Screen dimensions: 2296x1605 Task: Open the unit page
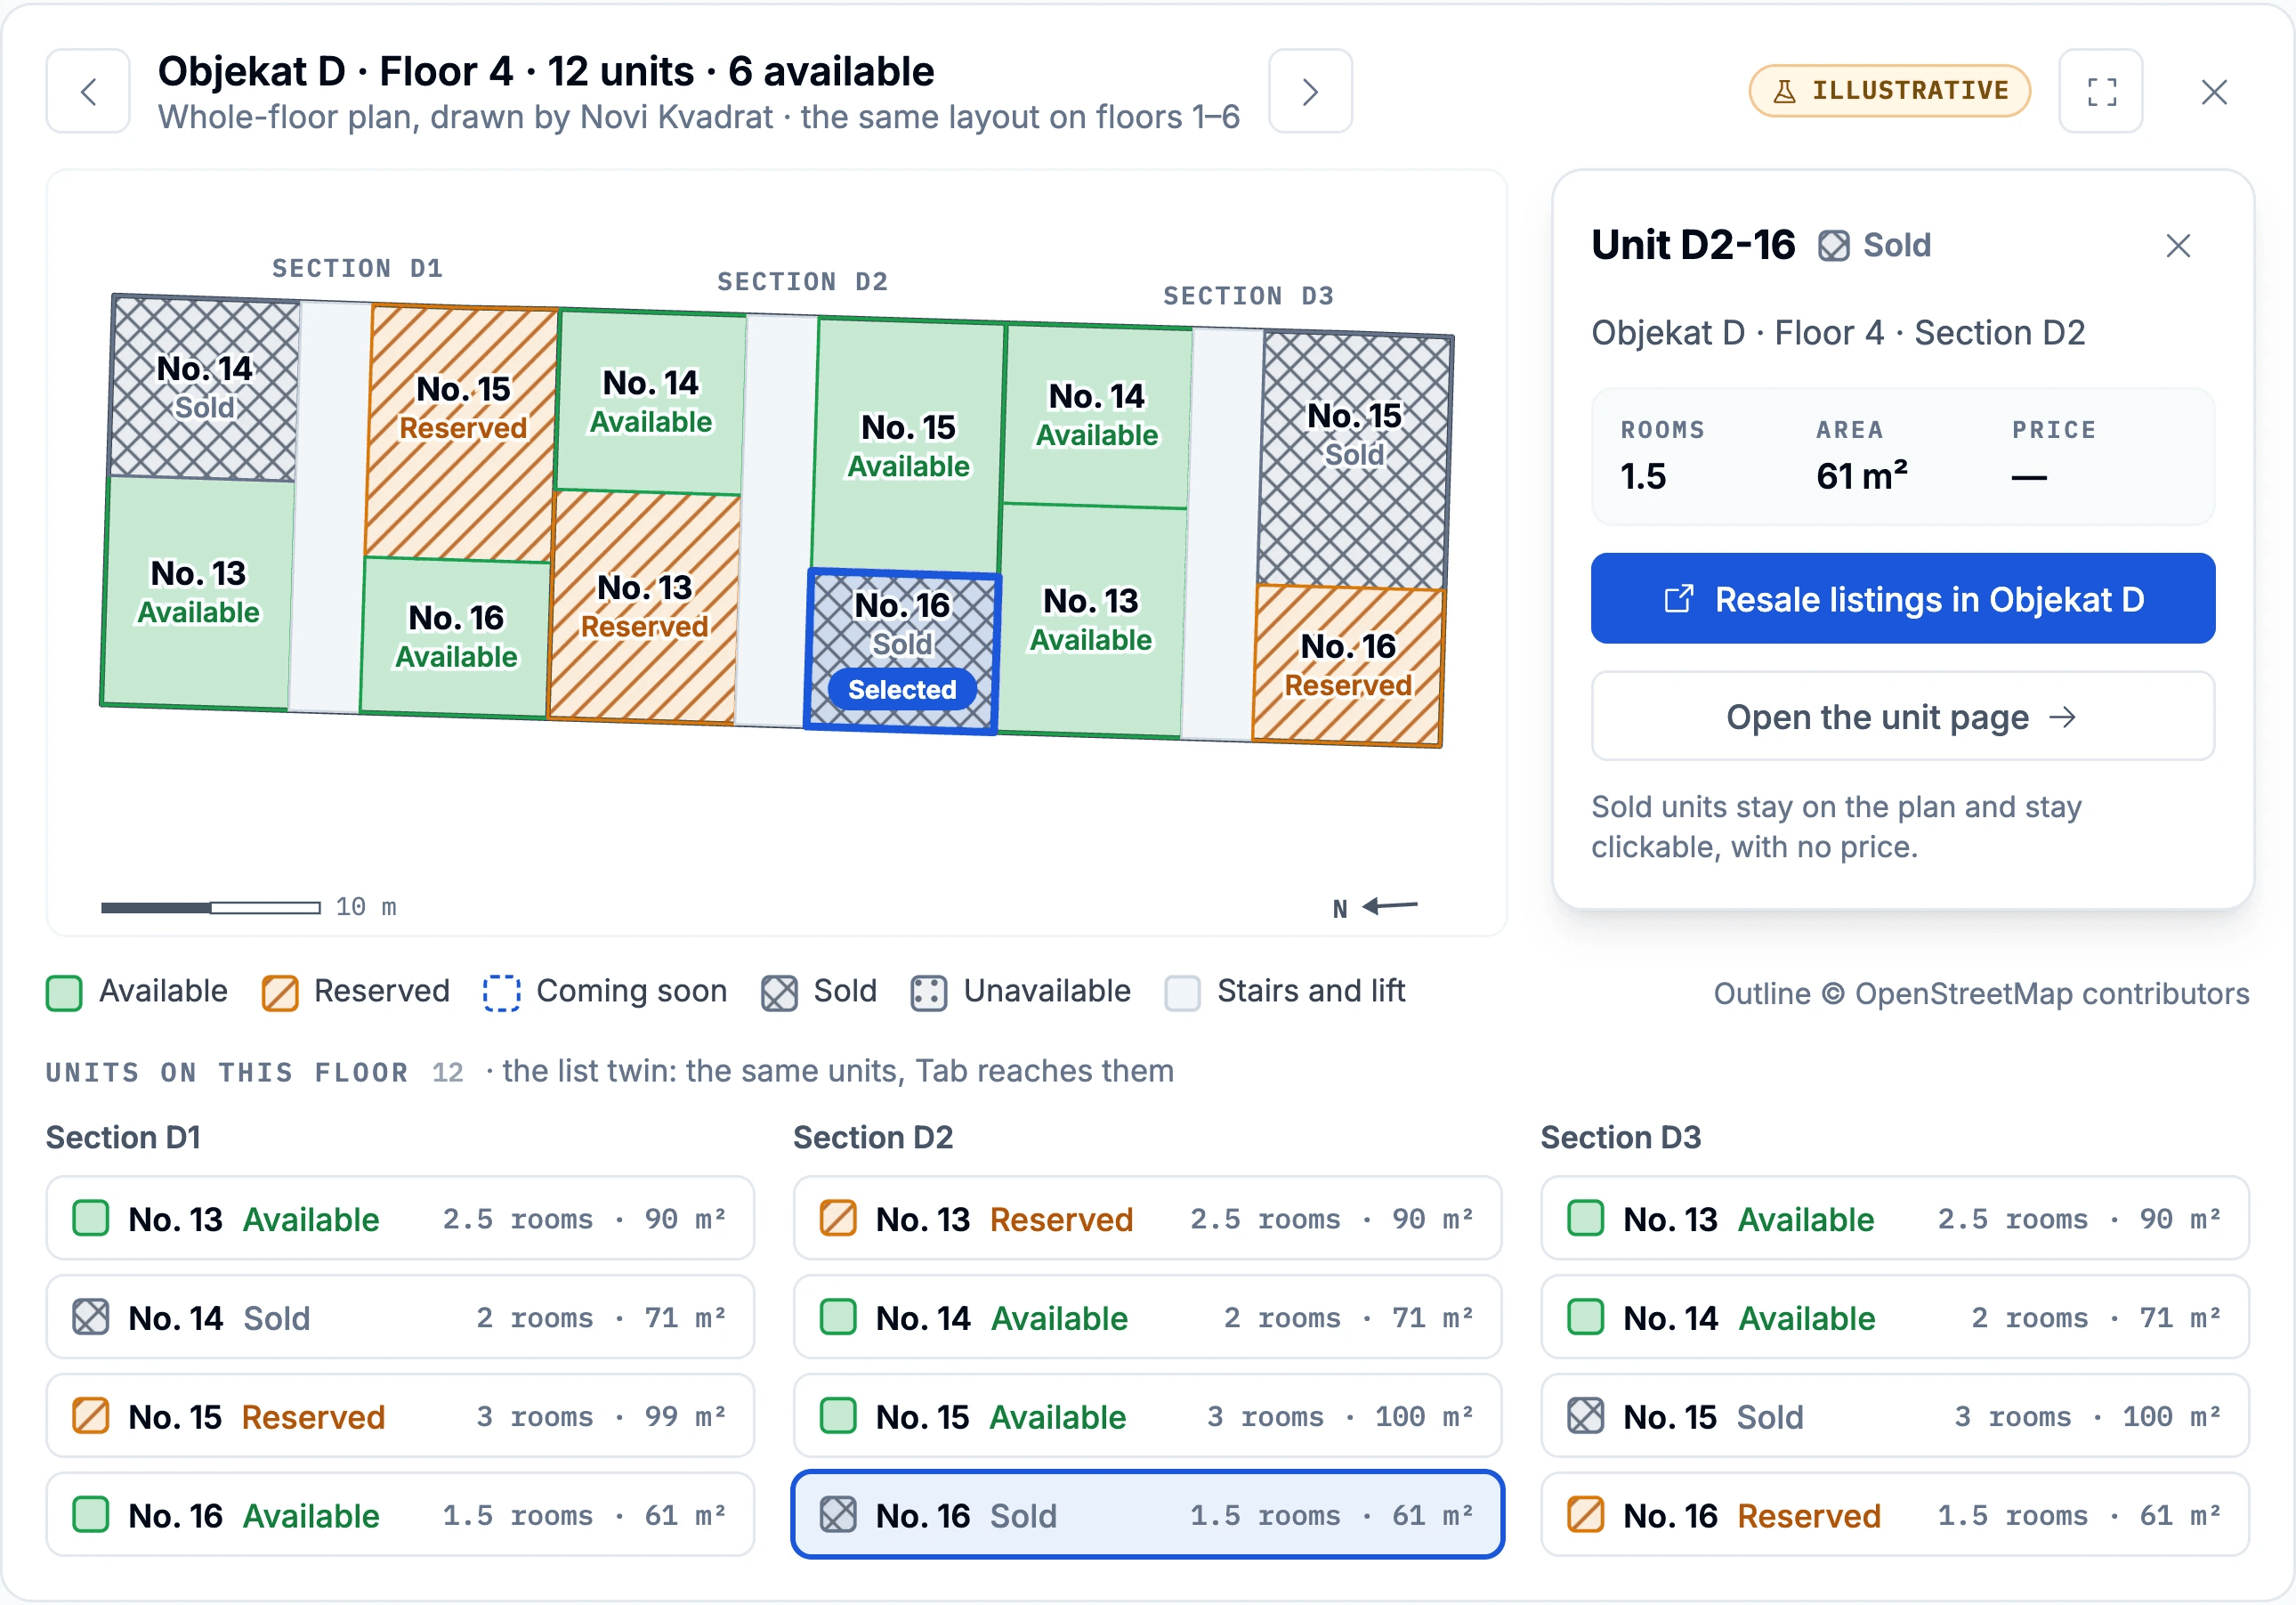point(1902,716)
